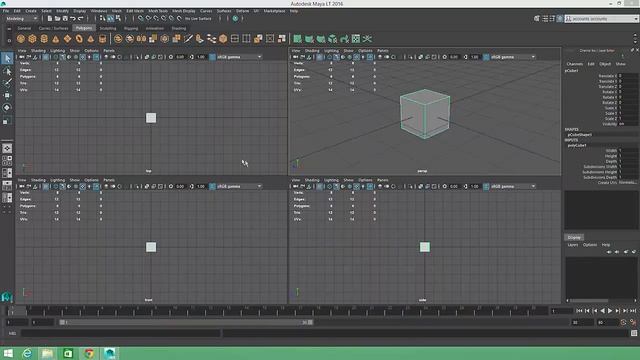
Task: Click the time slider ruler
Action: (x=278, y=311)
